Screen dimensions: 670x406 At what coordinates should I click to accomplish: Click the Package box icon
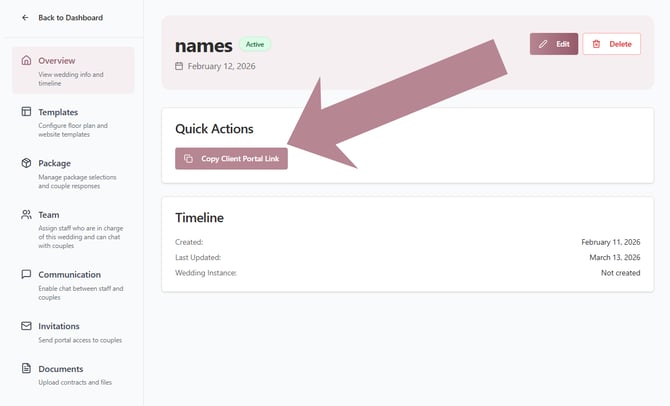26,163
